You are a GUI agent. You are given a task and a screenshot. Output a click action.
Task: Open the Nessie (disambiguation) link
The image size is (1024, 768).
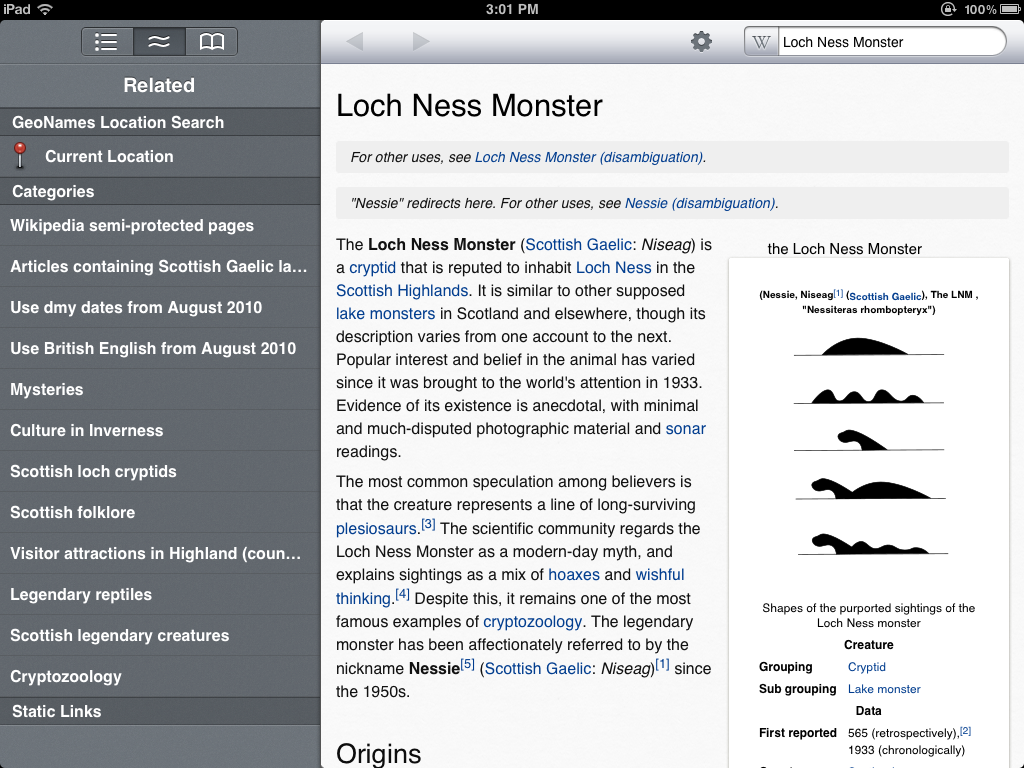point(699,203)
